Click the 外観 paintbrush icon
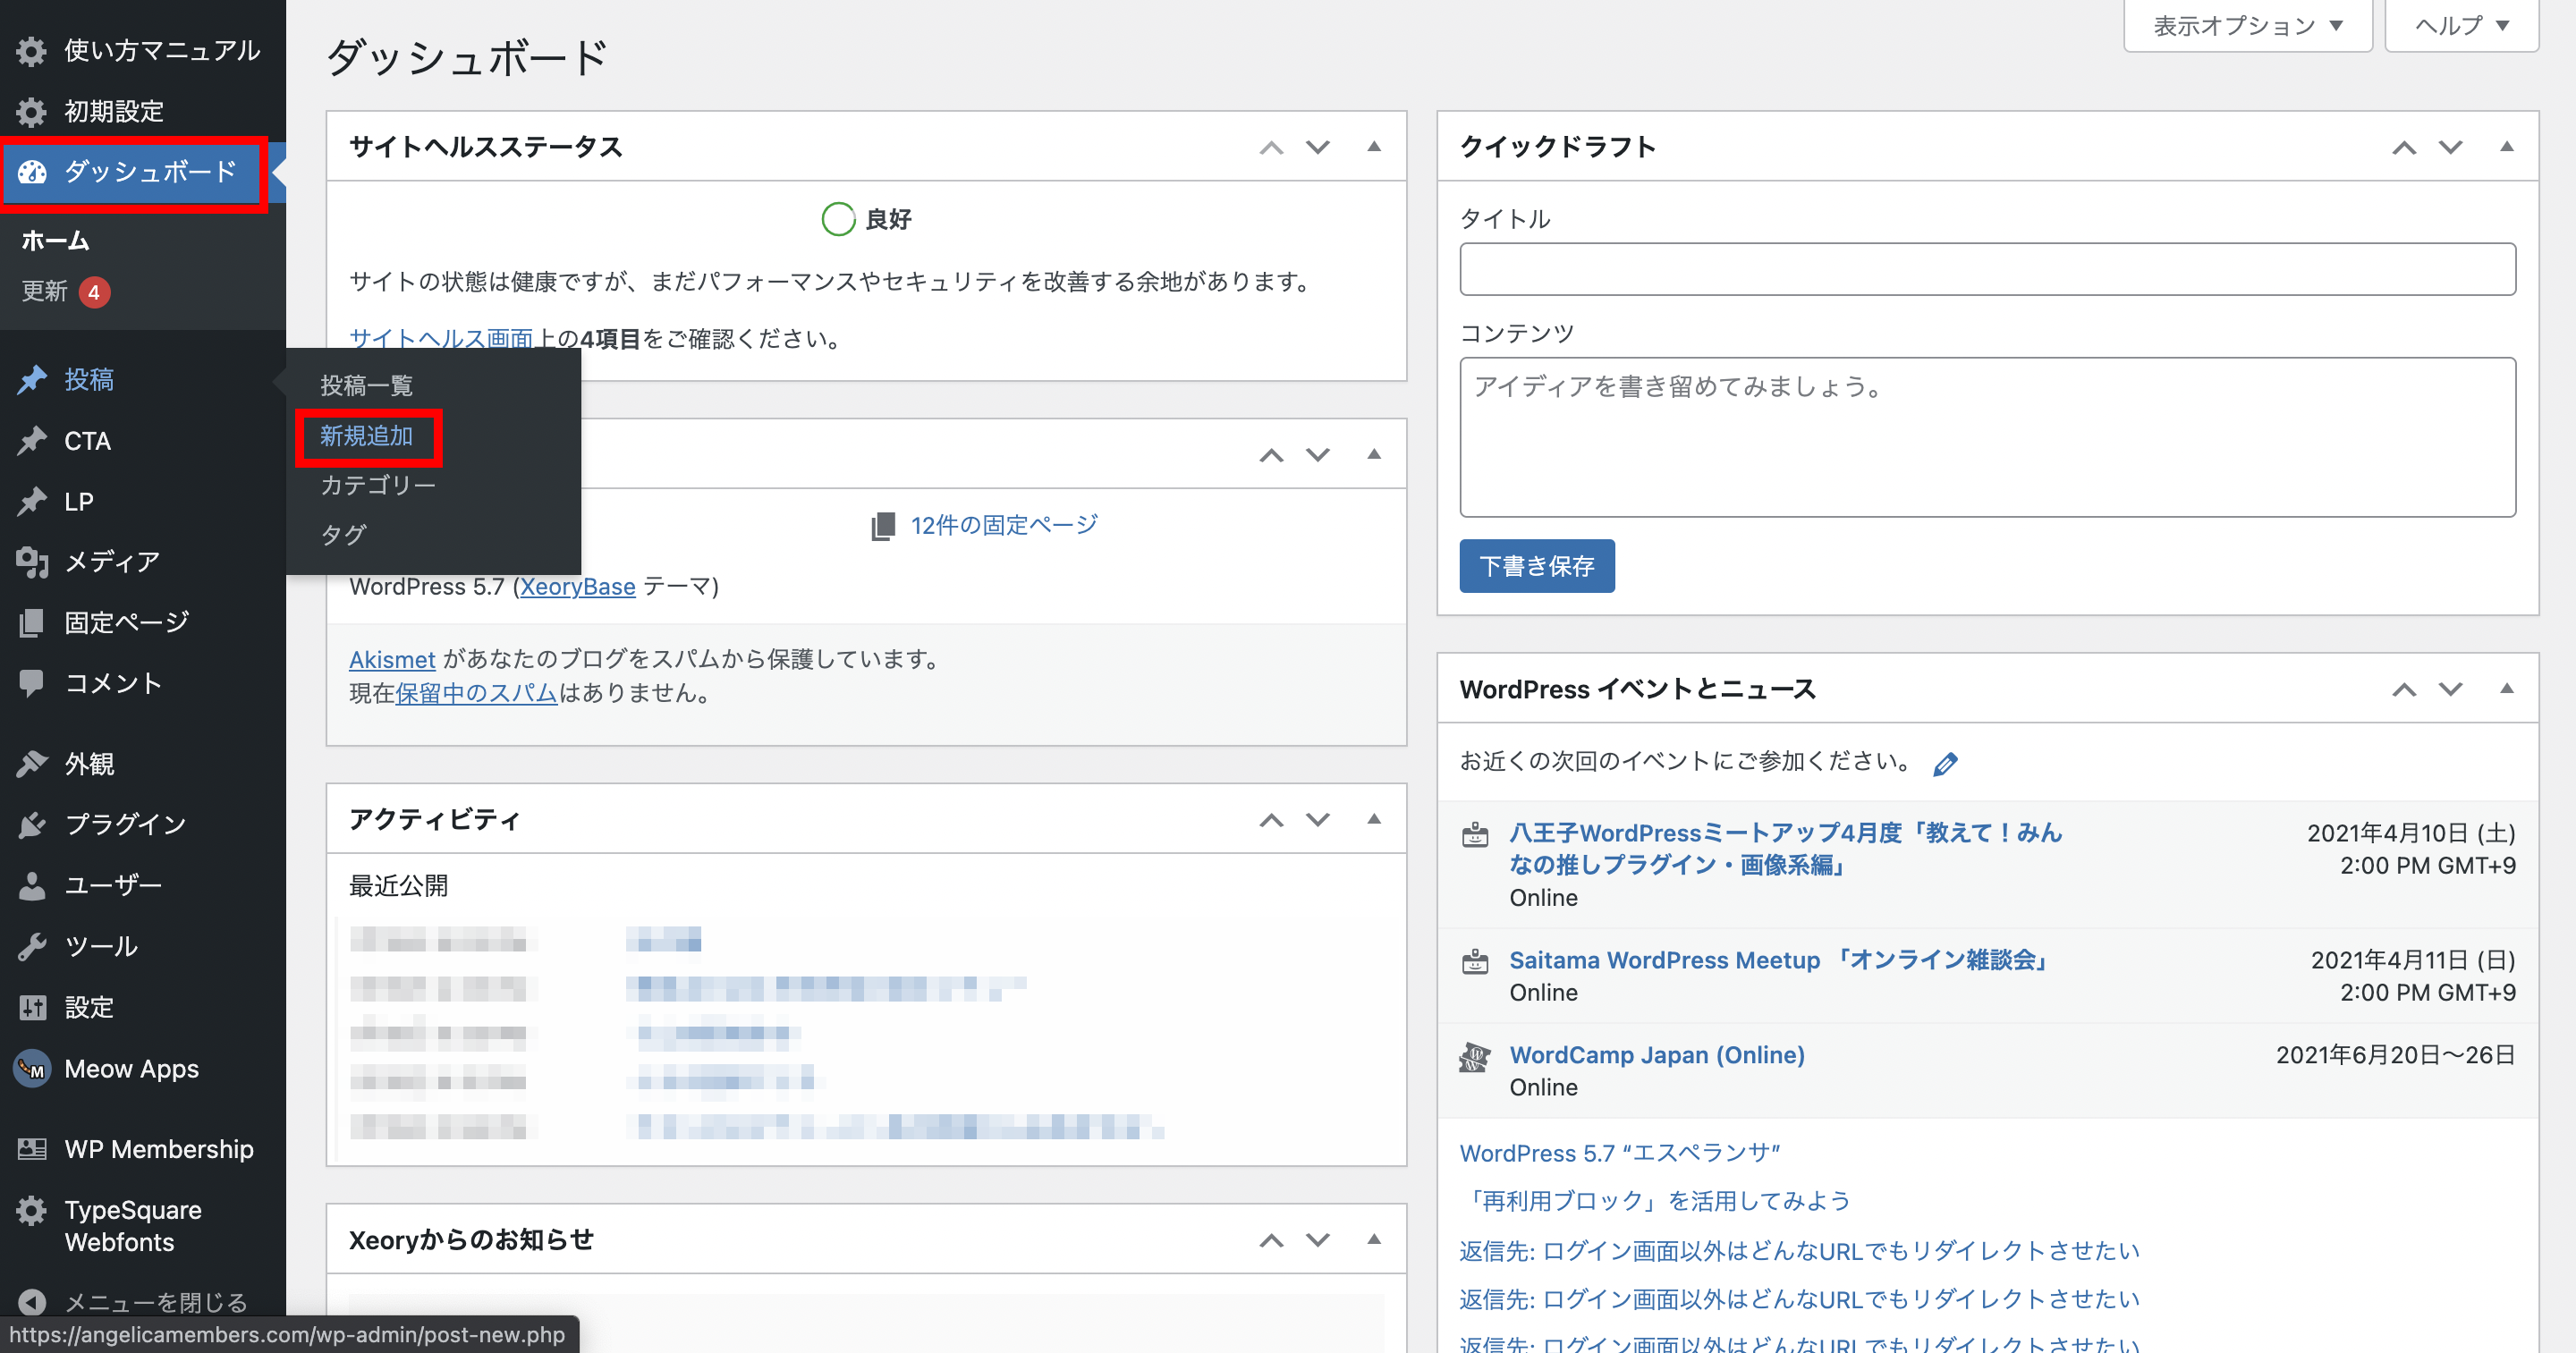 [x=32, y=764]
